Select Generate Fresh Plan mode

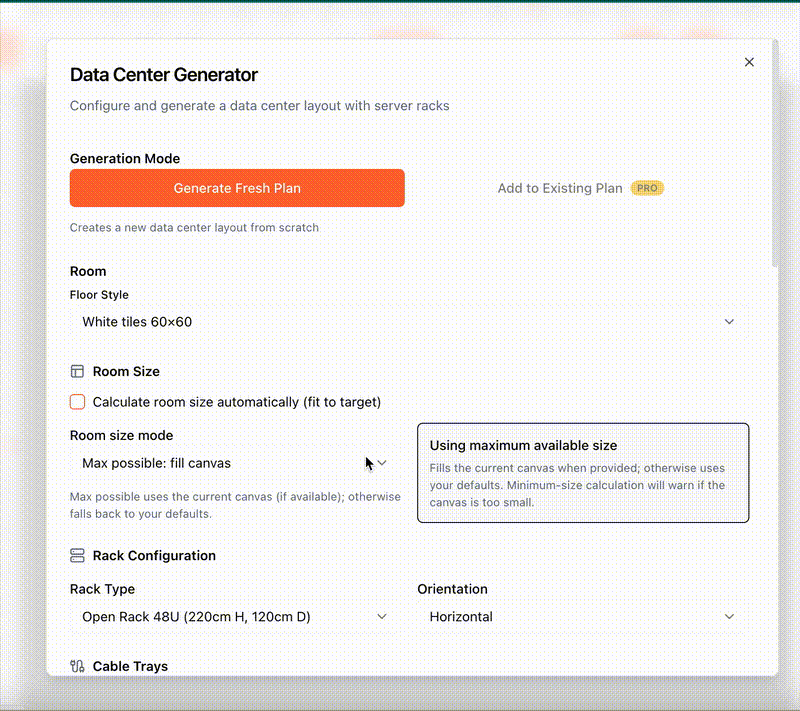click(237, 188)
